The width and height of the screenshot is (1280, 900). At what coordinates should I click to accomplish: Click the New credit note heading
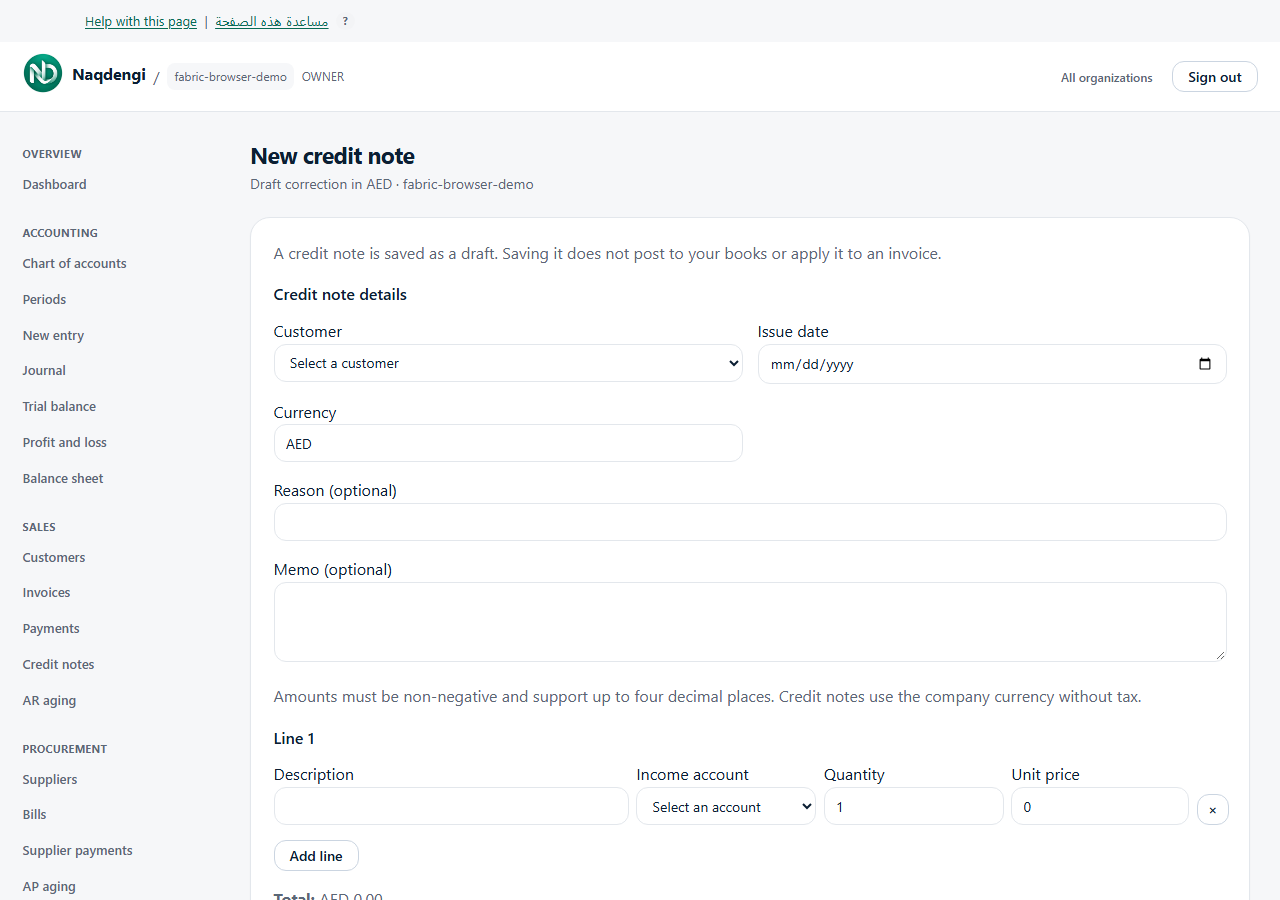coord(332,156)
